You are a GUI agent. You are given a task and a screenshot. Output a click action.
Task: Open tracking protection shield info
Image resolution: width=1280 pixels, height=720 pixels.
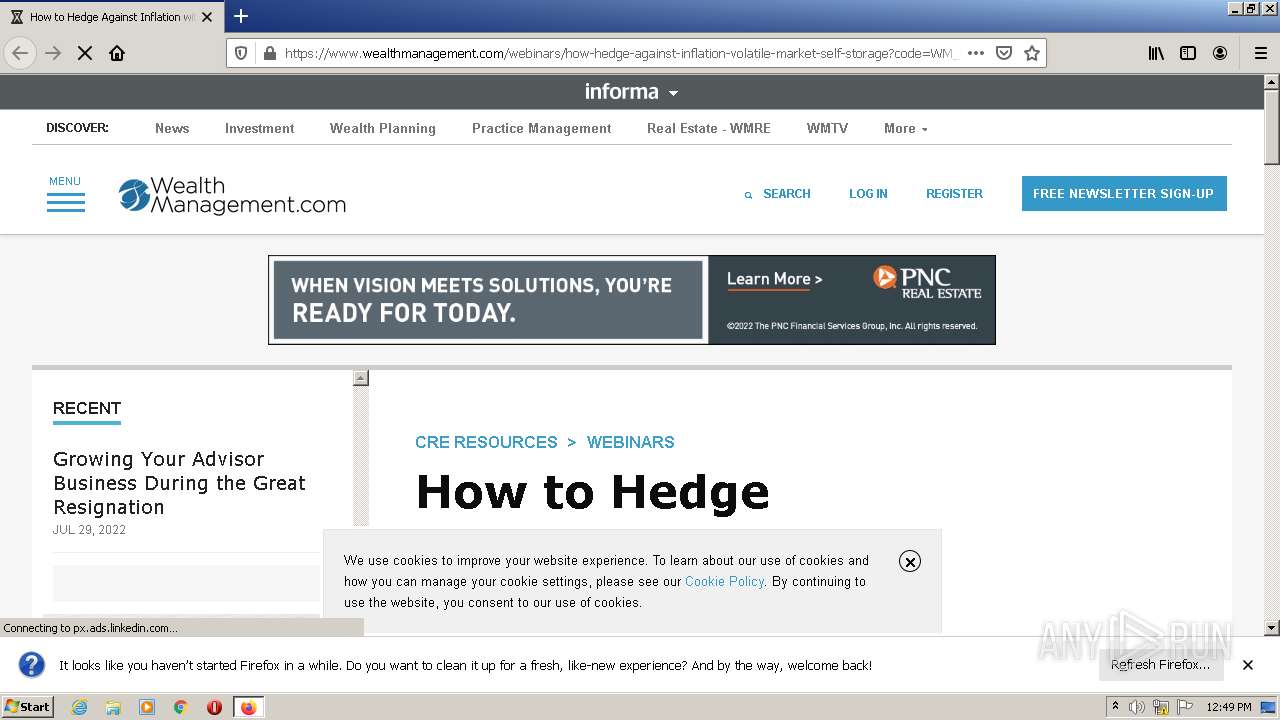tap(241, 53)
